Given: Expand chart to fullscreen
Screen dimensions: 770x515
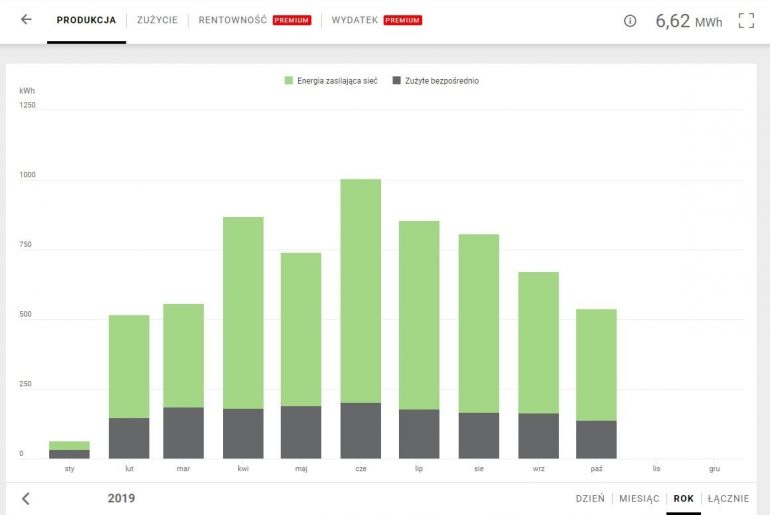Looking at the screenshot, I should [746, 20].
